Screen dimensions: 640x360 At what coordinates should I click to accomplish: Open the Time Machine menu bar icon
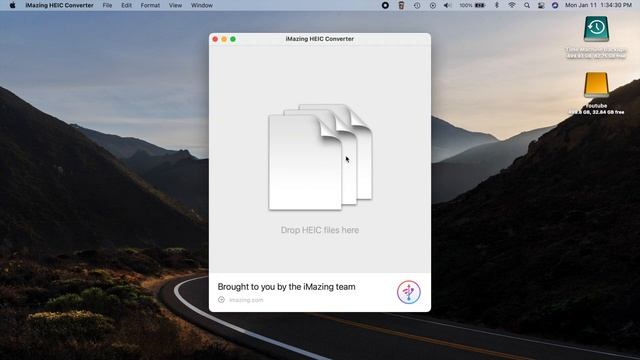click(417, 5)
